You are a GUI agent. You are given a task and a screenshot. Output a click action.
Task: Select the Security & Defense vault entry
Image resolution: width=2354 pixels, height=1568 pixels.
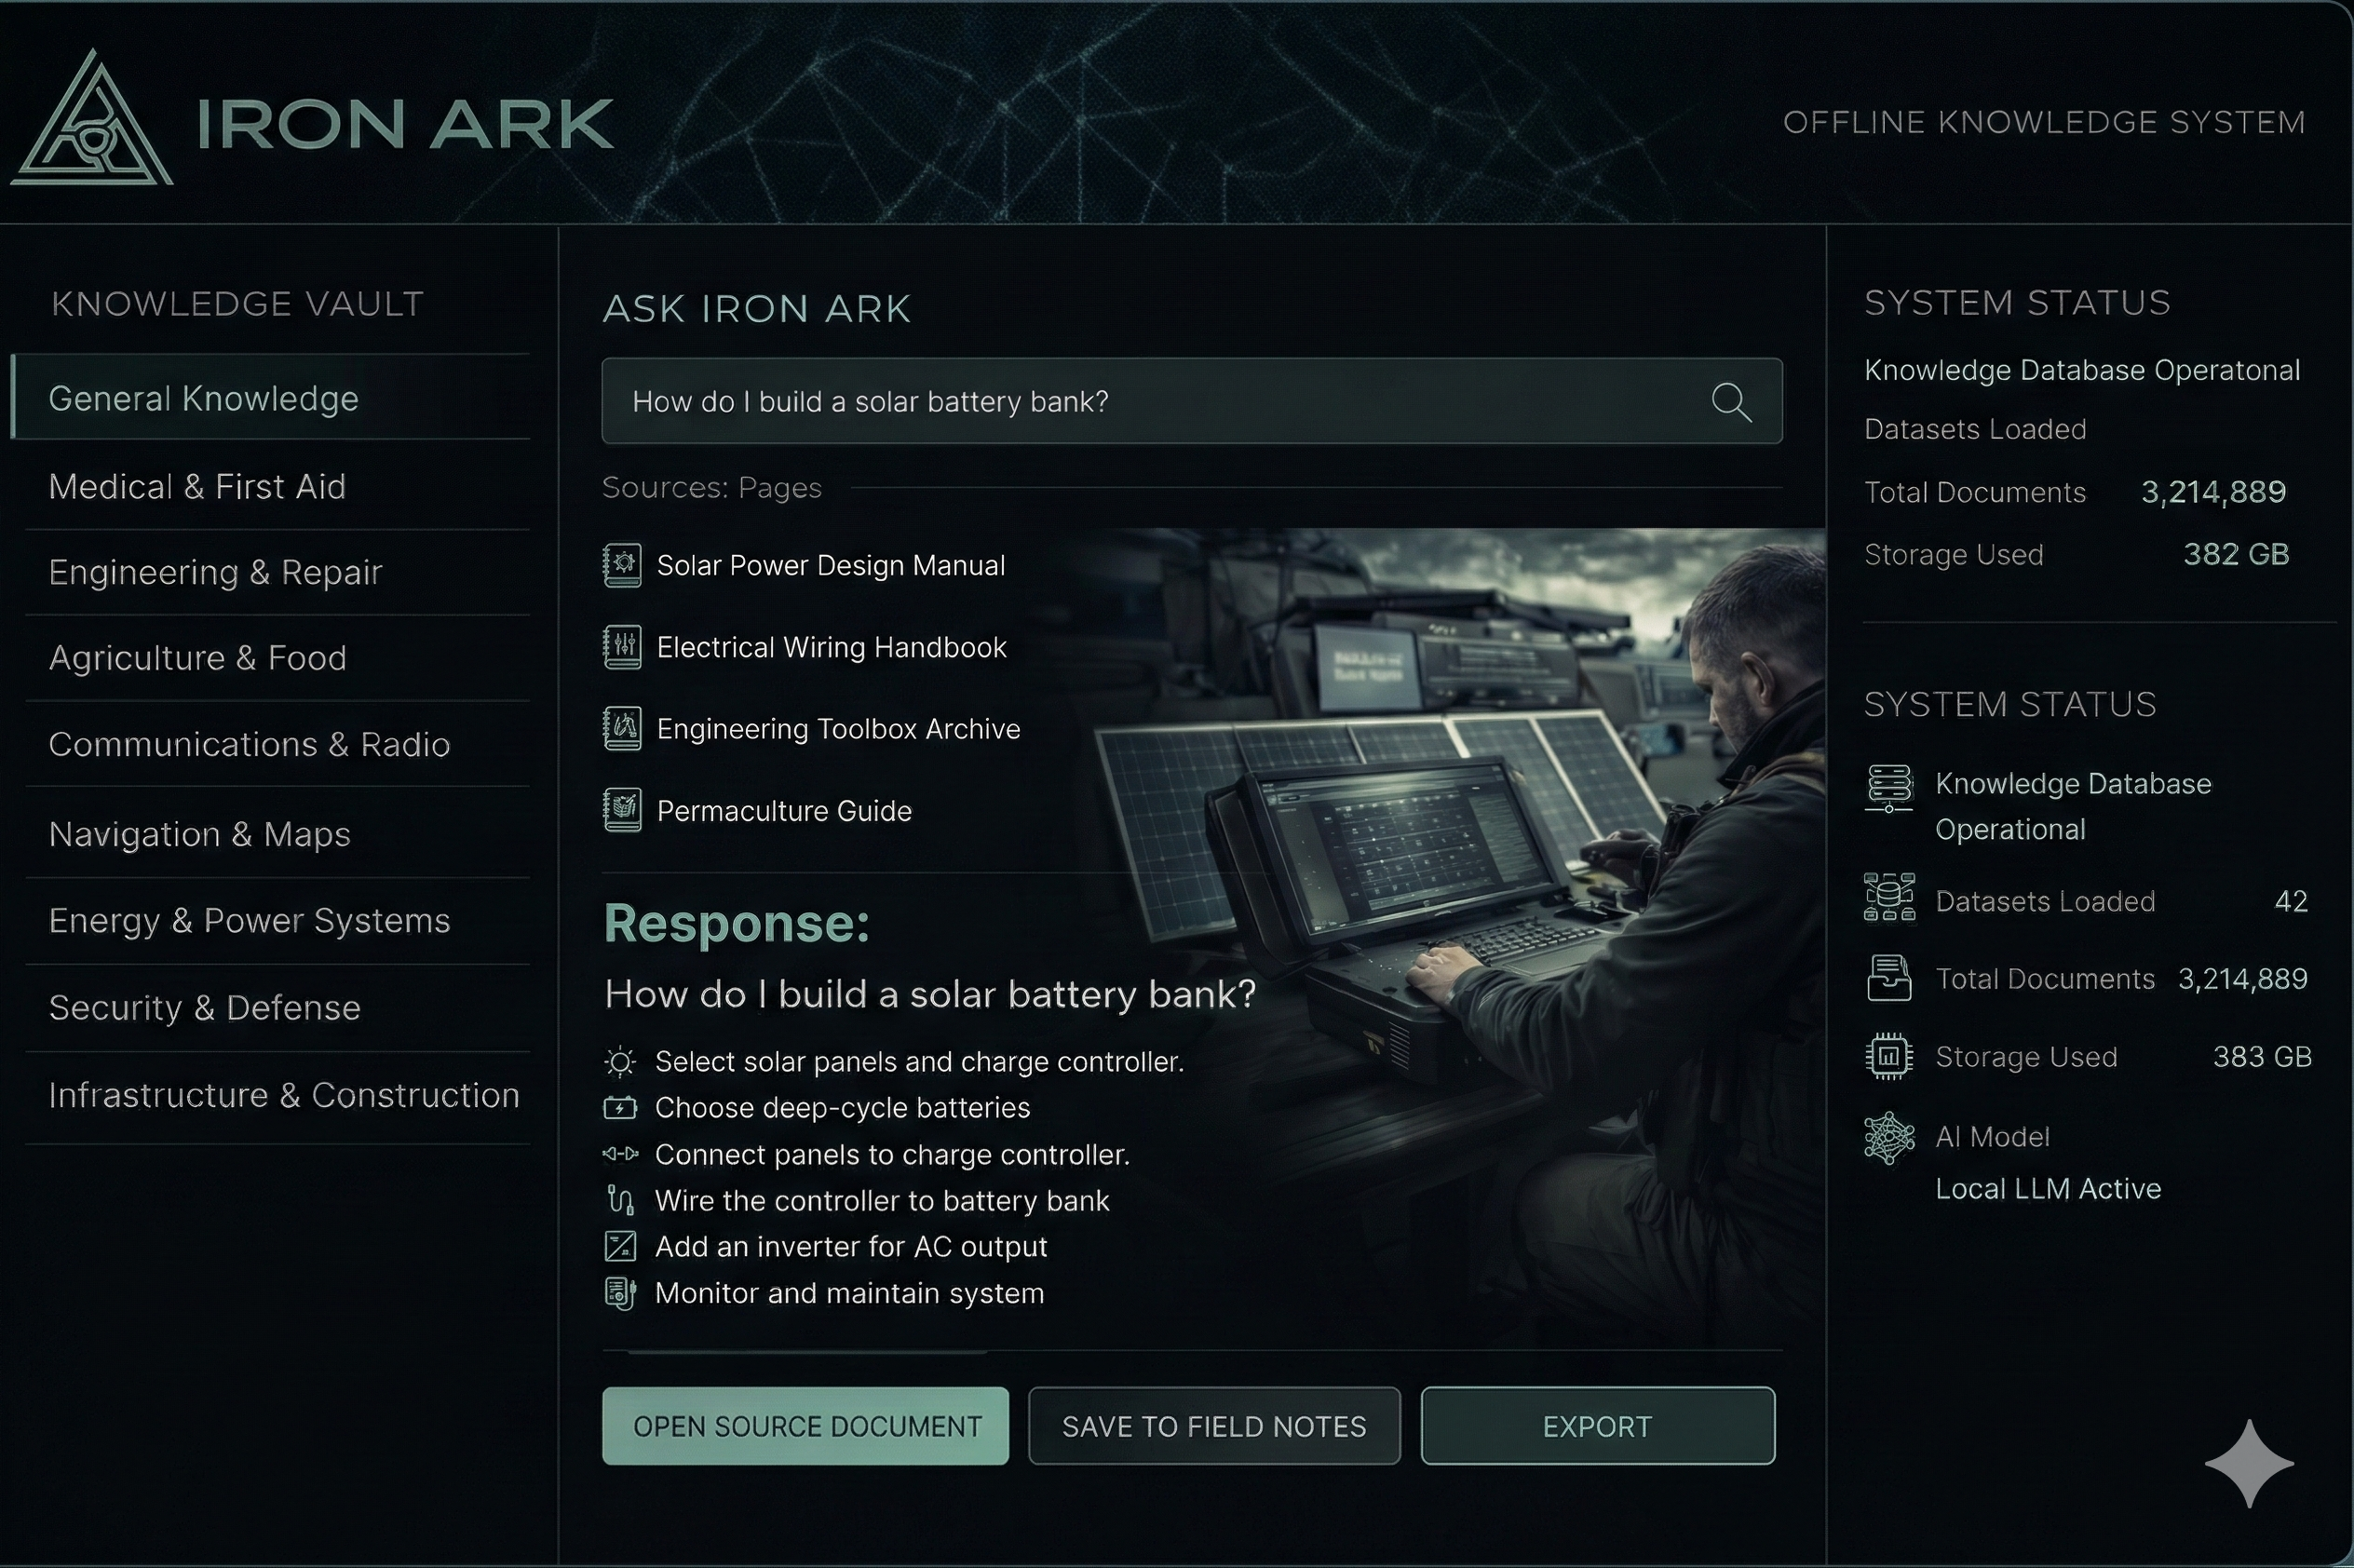(204, 1008)
